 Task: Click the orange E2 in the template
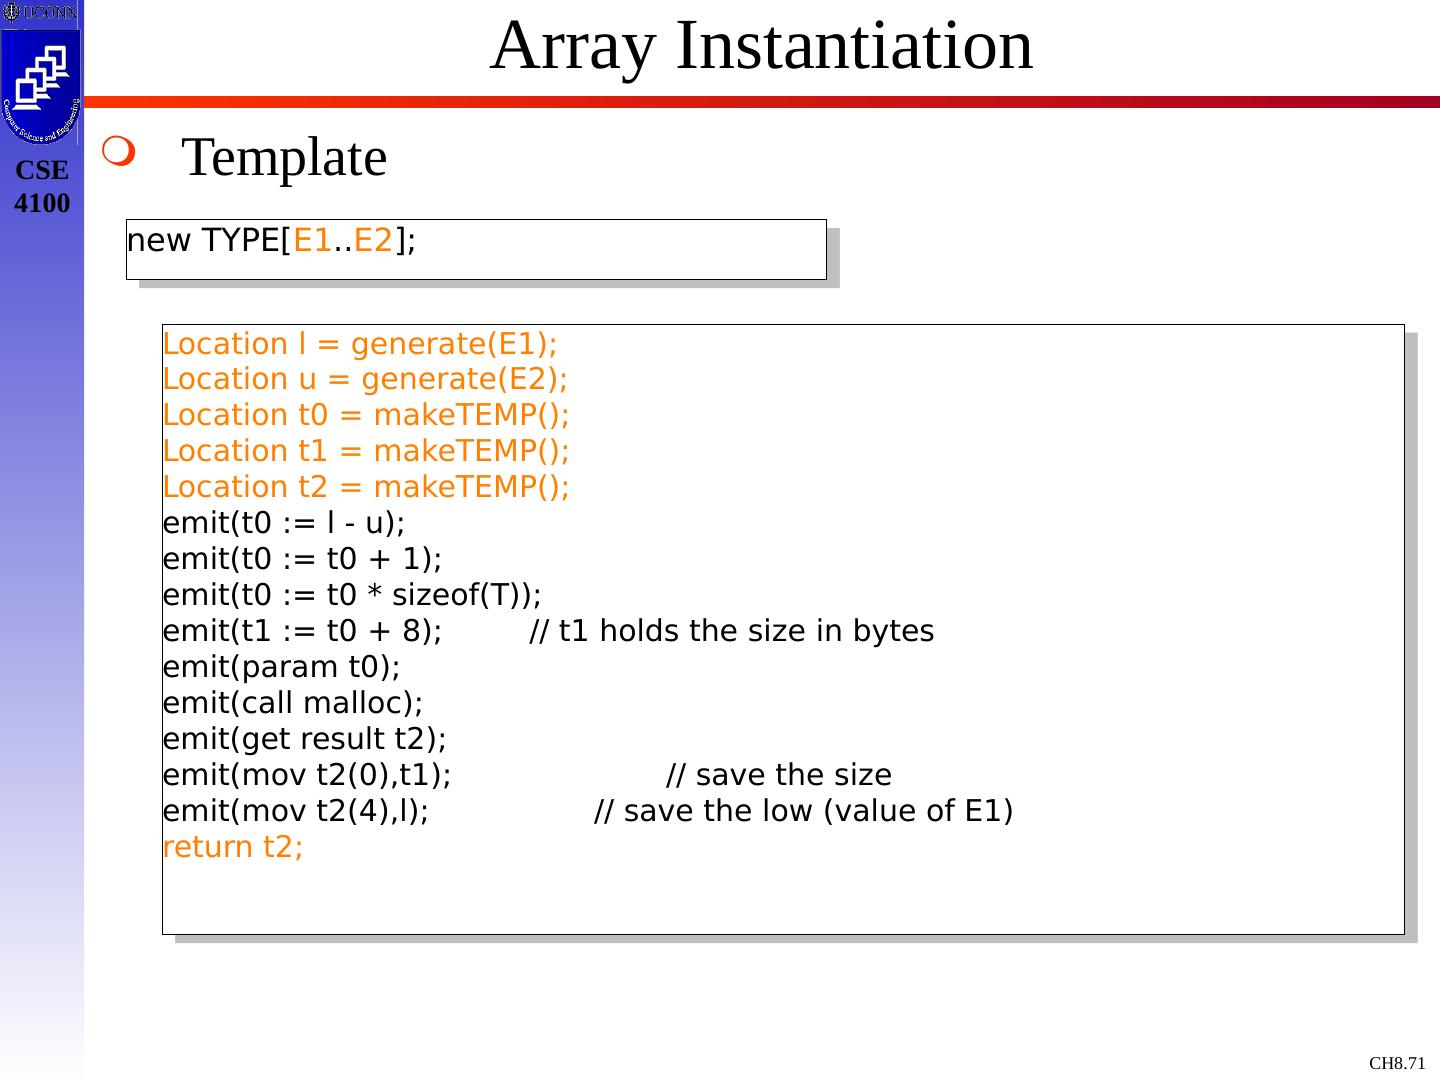tap(373, 240)
